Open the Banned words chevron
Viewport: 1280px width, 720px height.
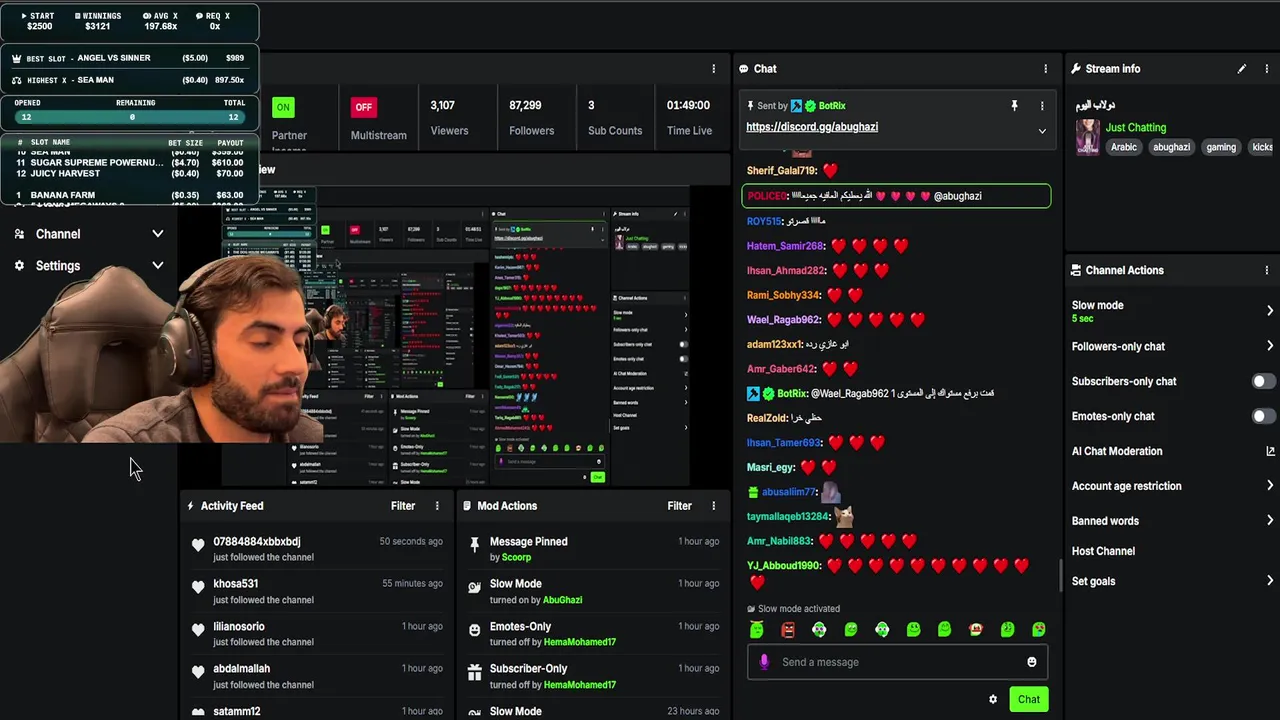(x=1270, y=520)
